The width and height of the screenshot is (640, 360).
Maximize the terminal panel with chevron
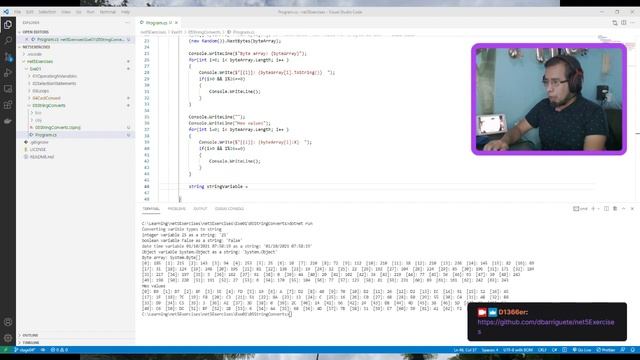point(624,209)
